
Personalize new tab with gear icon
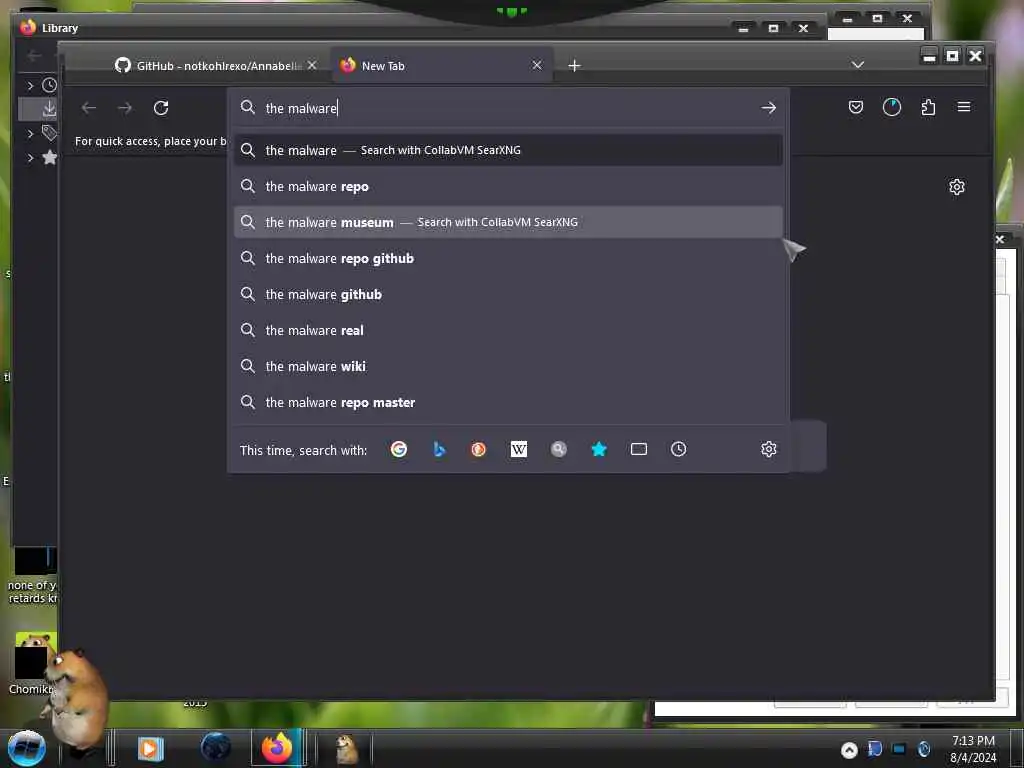pos(957,187)
